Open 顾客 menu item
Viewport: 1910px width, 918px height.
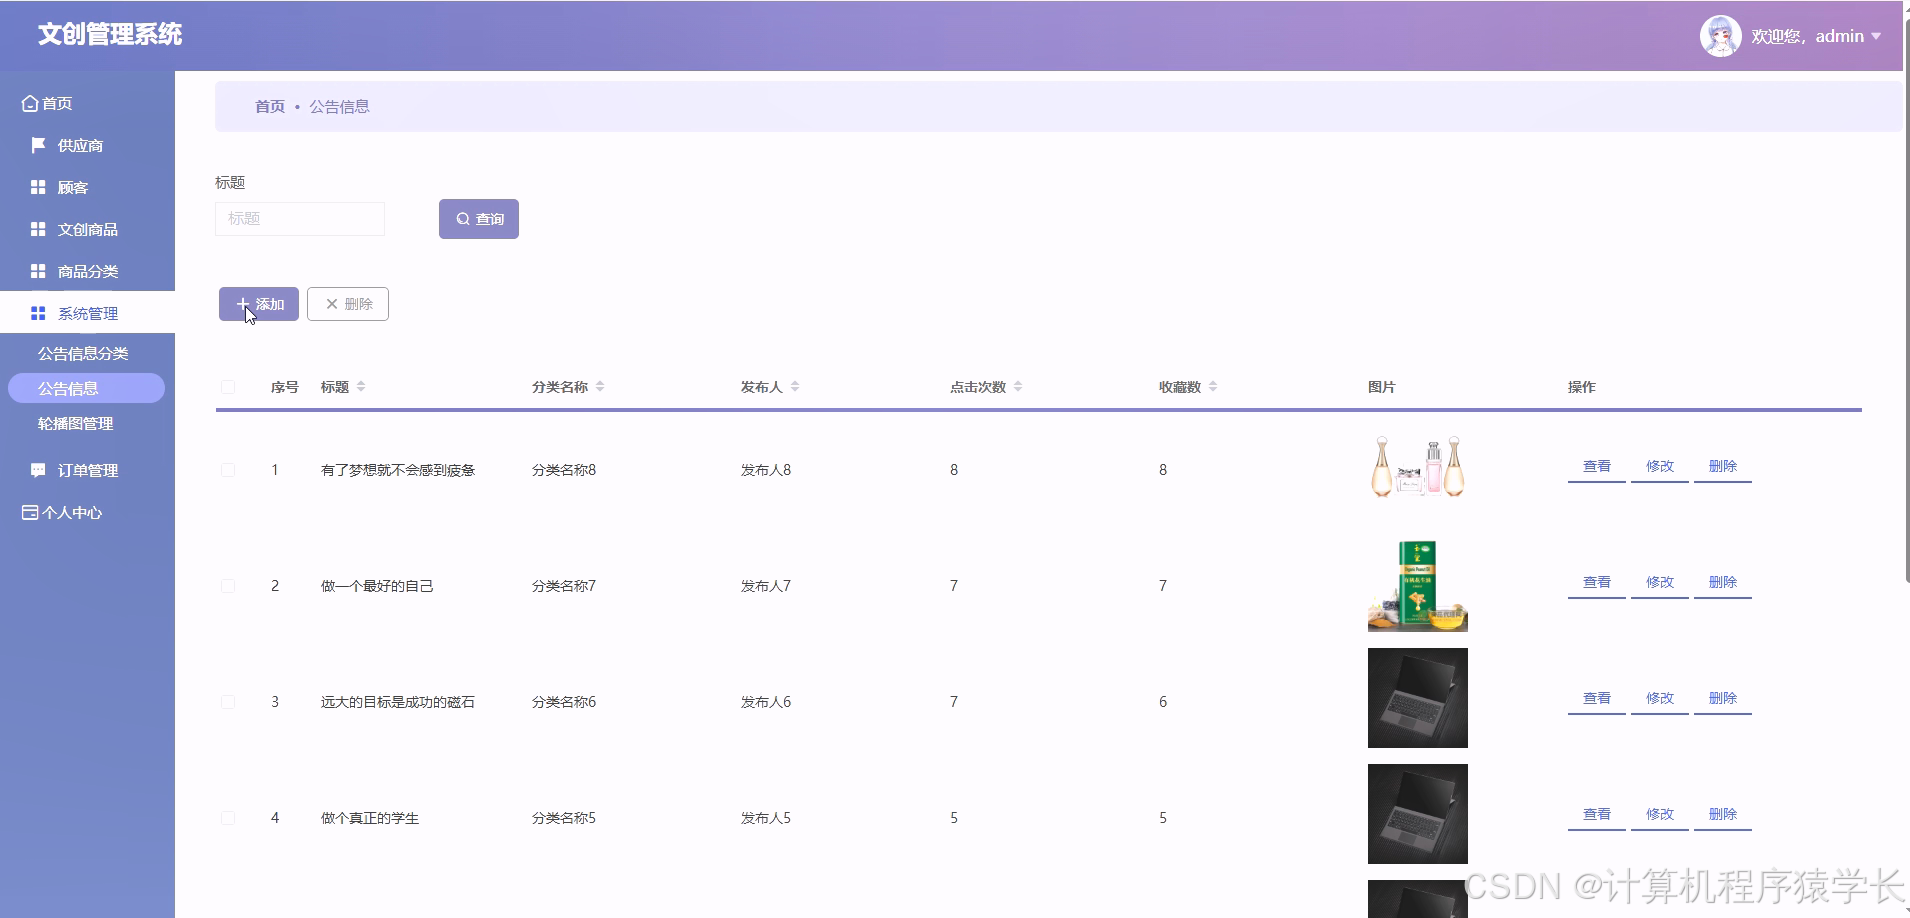87,187
